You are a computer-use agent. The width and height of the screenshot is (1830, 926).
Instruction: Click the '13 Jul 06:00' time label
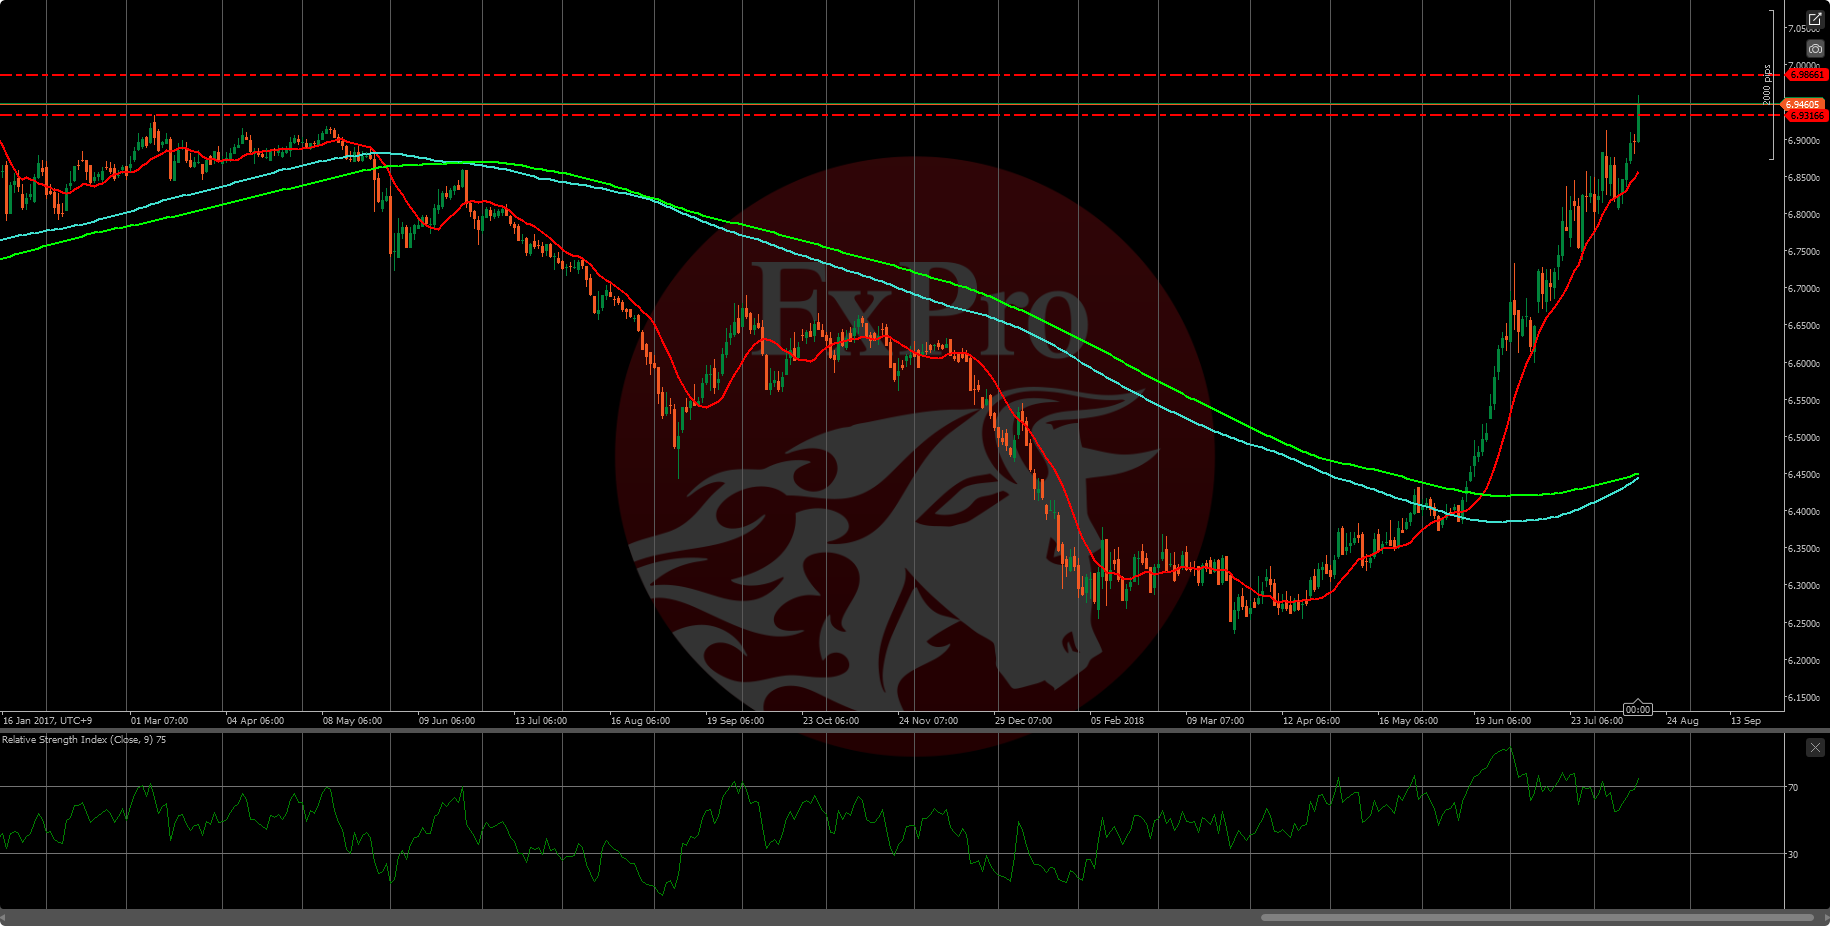click(541, 720)
